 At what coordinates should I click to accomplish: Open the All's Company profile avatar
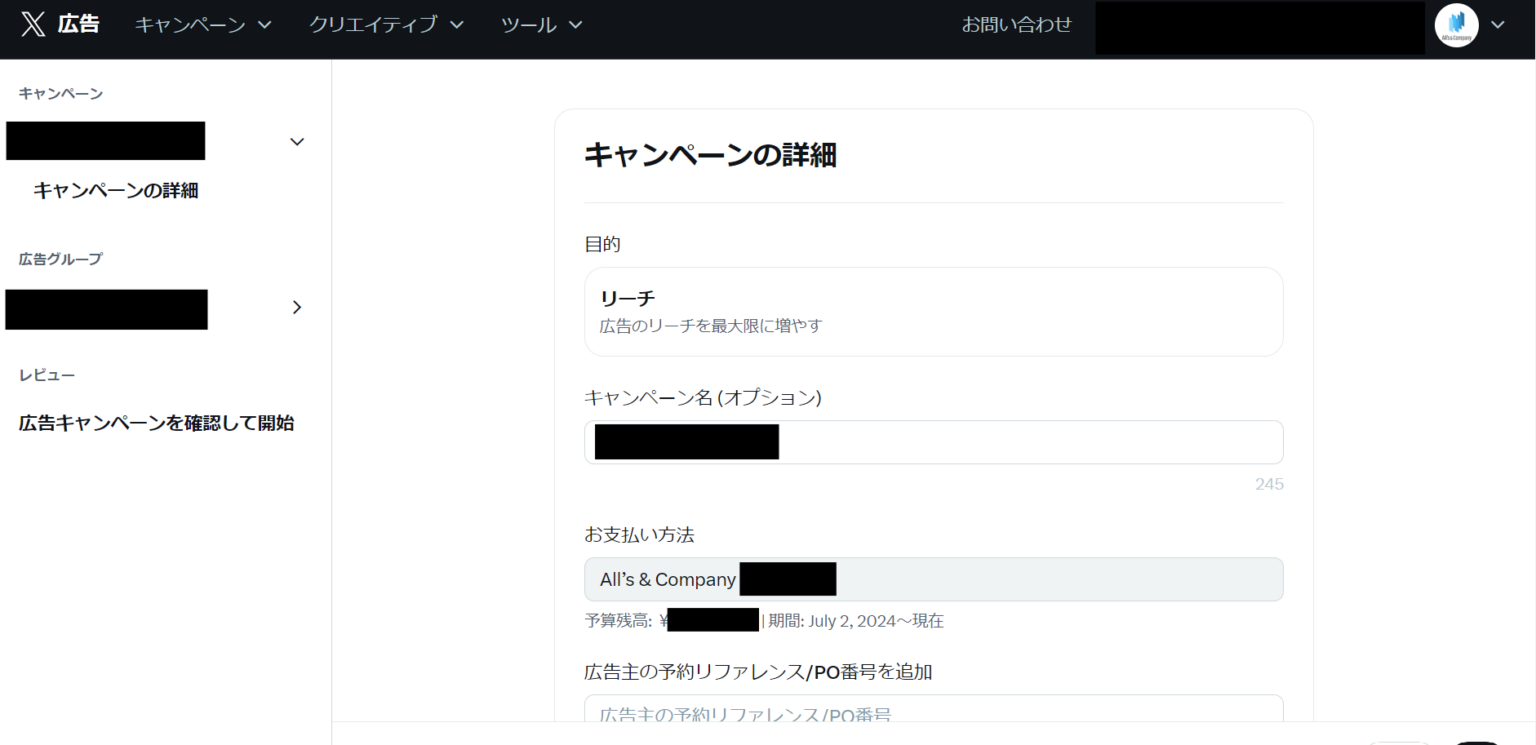pos(1456,25)
